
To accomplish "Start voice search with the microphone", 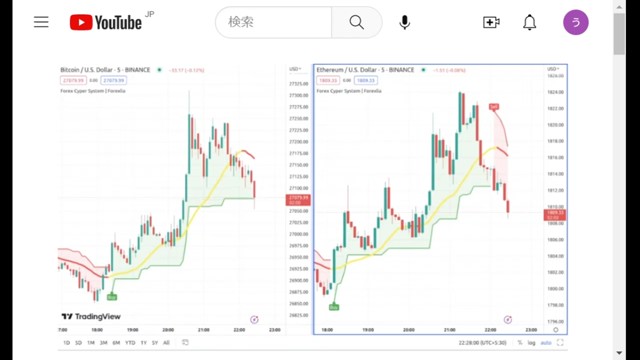I will (x=404, y=22).
